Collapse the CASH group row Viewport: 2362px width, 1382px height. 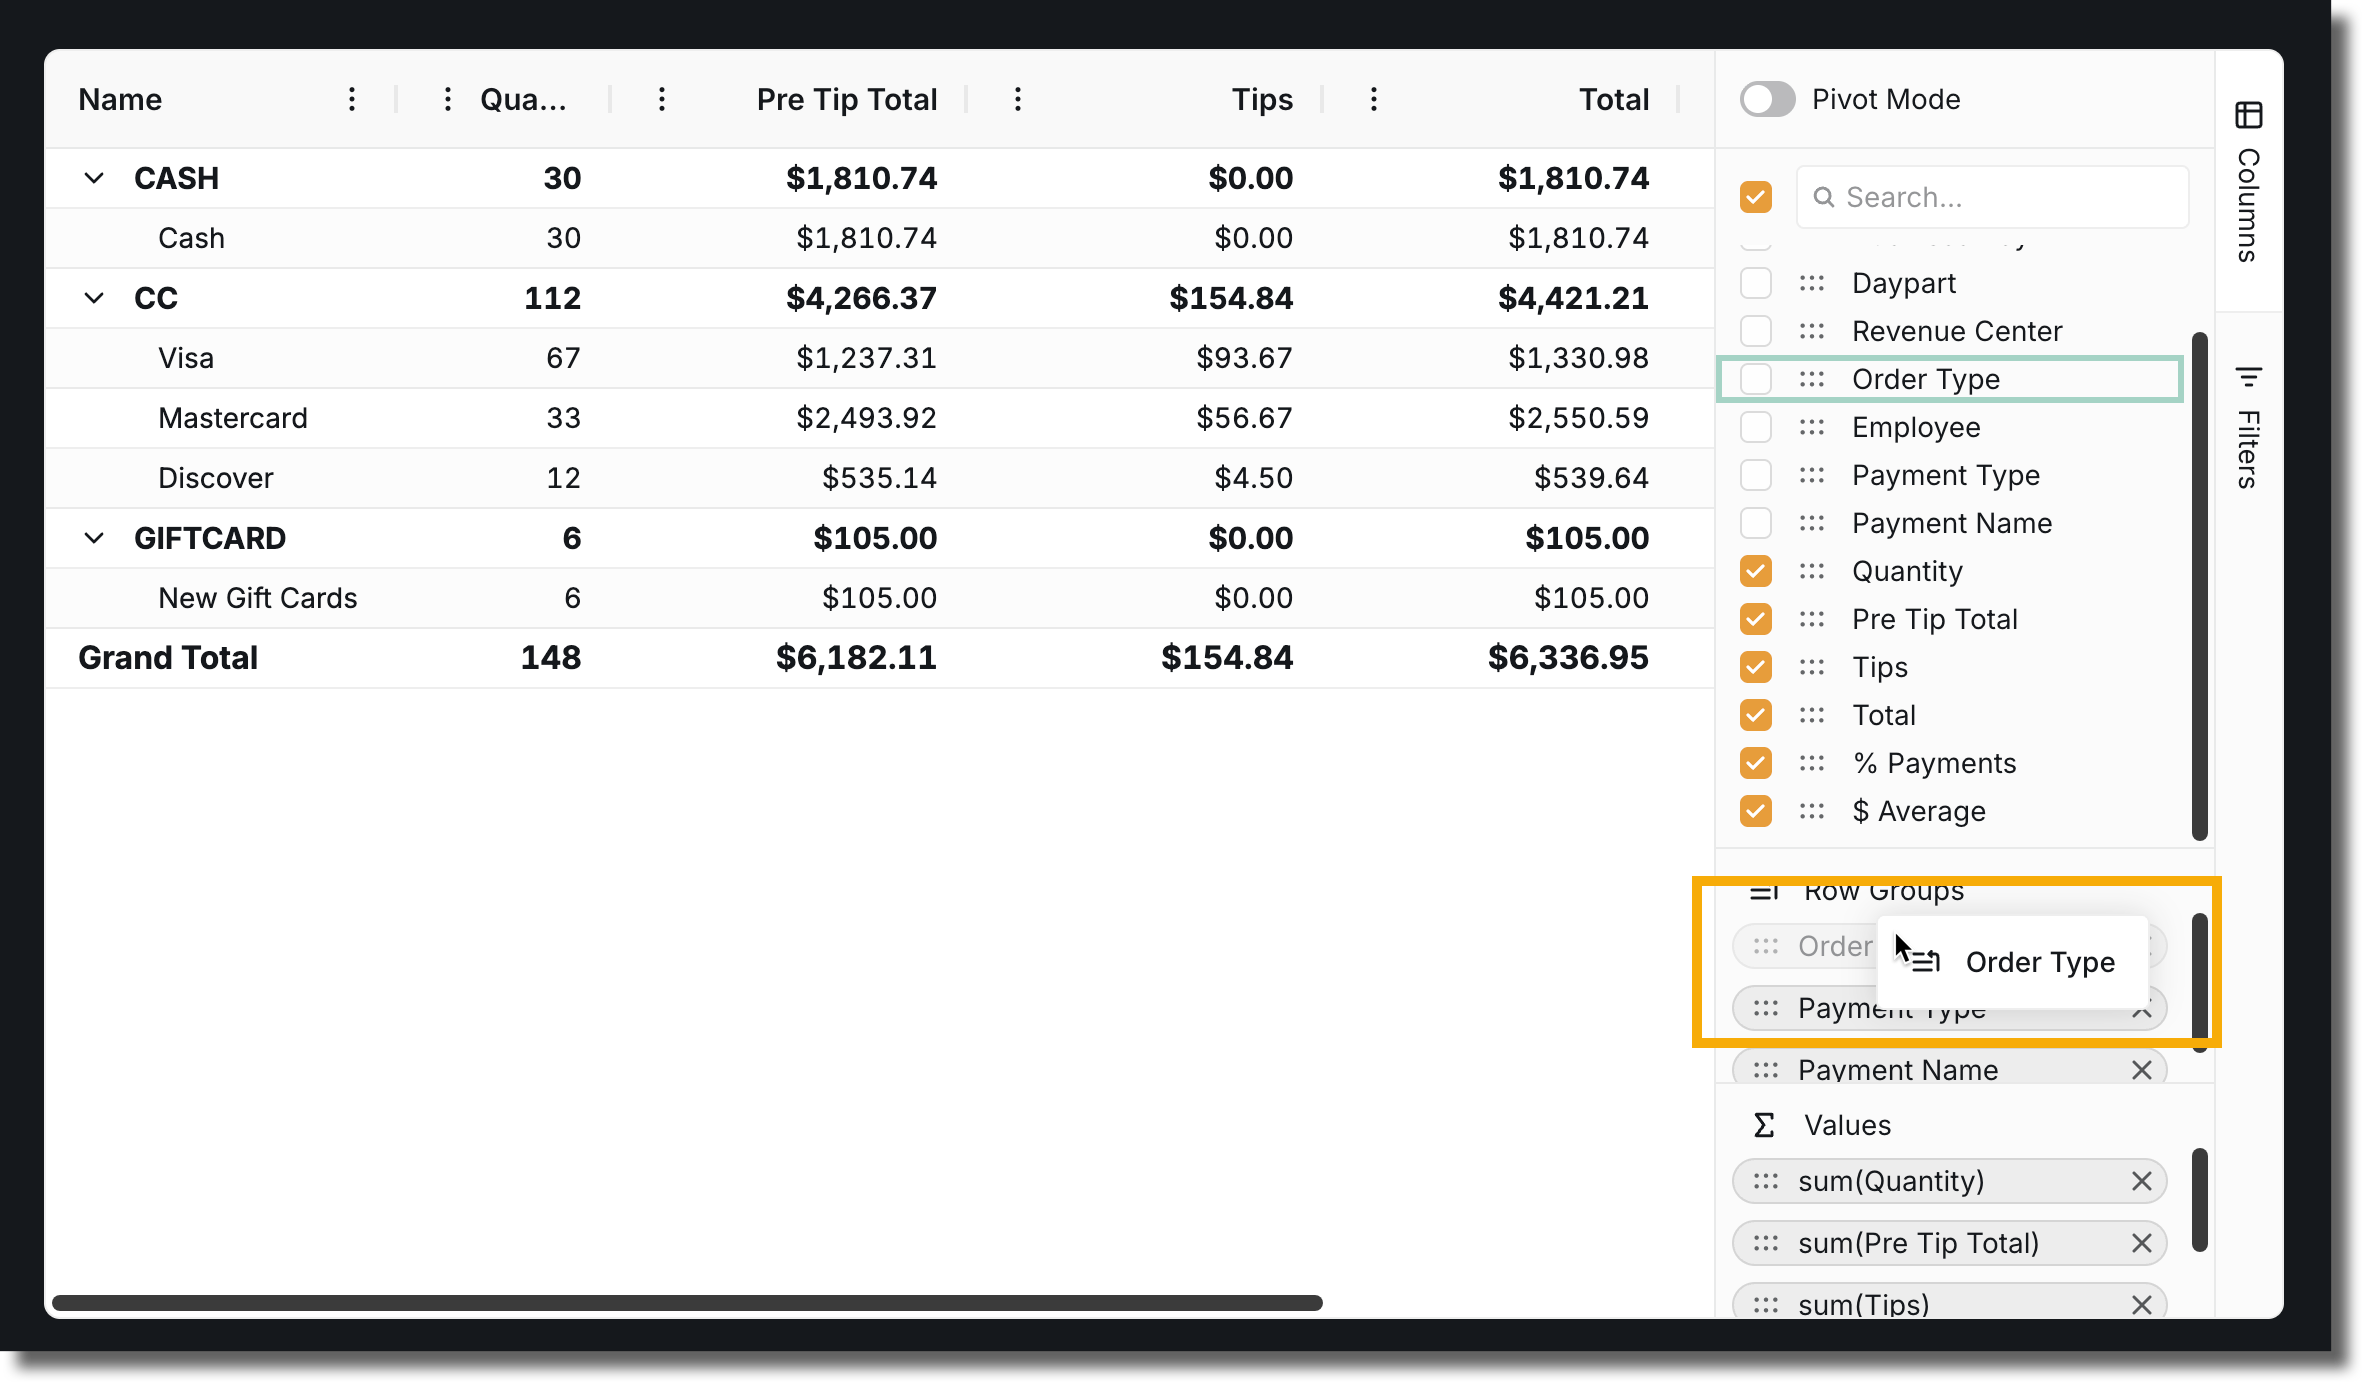[x=94, y=178]
